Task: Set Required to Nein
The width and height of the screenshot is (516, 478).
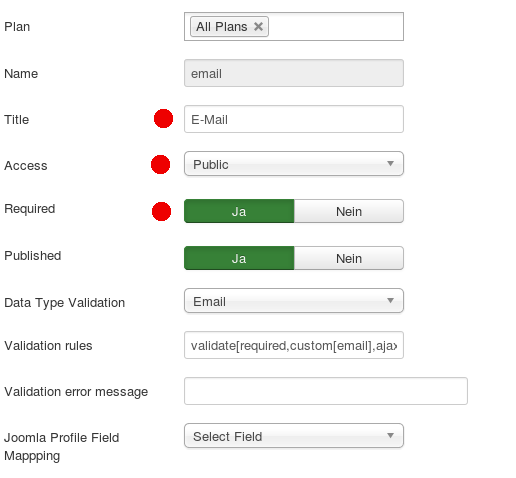Action: pyautogui.click(x=349, y=211)
